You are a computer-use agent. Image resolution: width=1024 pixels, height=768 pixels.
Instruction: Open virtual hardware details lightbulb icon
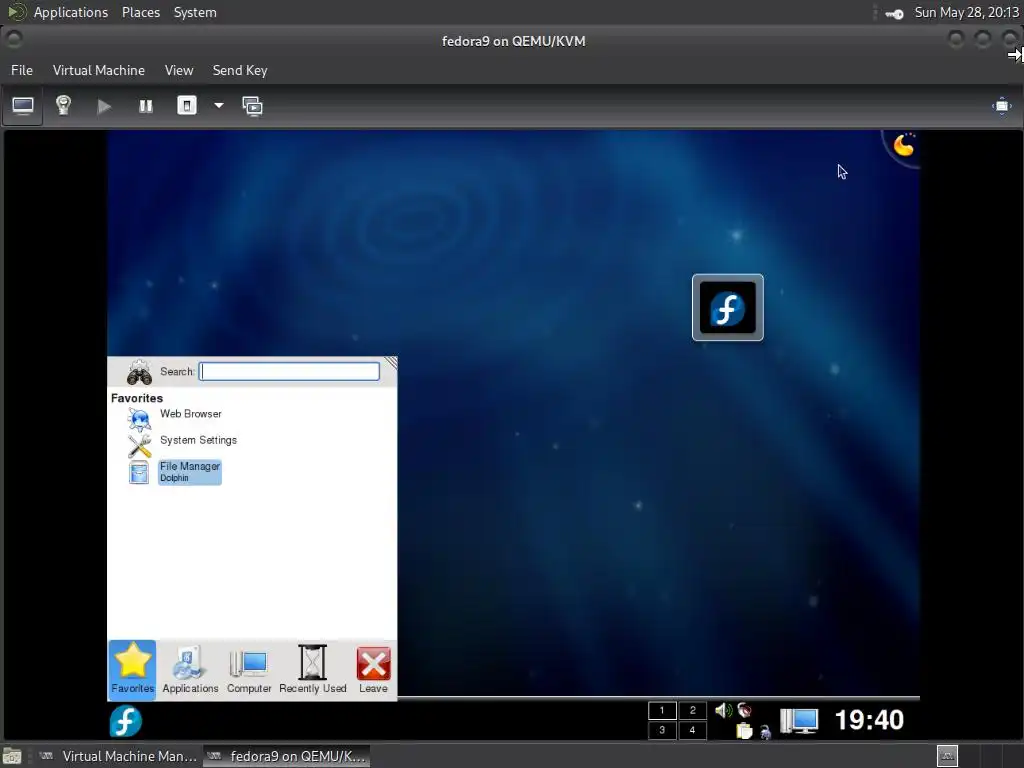coord(63,106)
